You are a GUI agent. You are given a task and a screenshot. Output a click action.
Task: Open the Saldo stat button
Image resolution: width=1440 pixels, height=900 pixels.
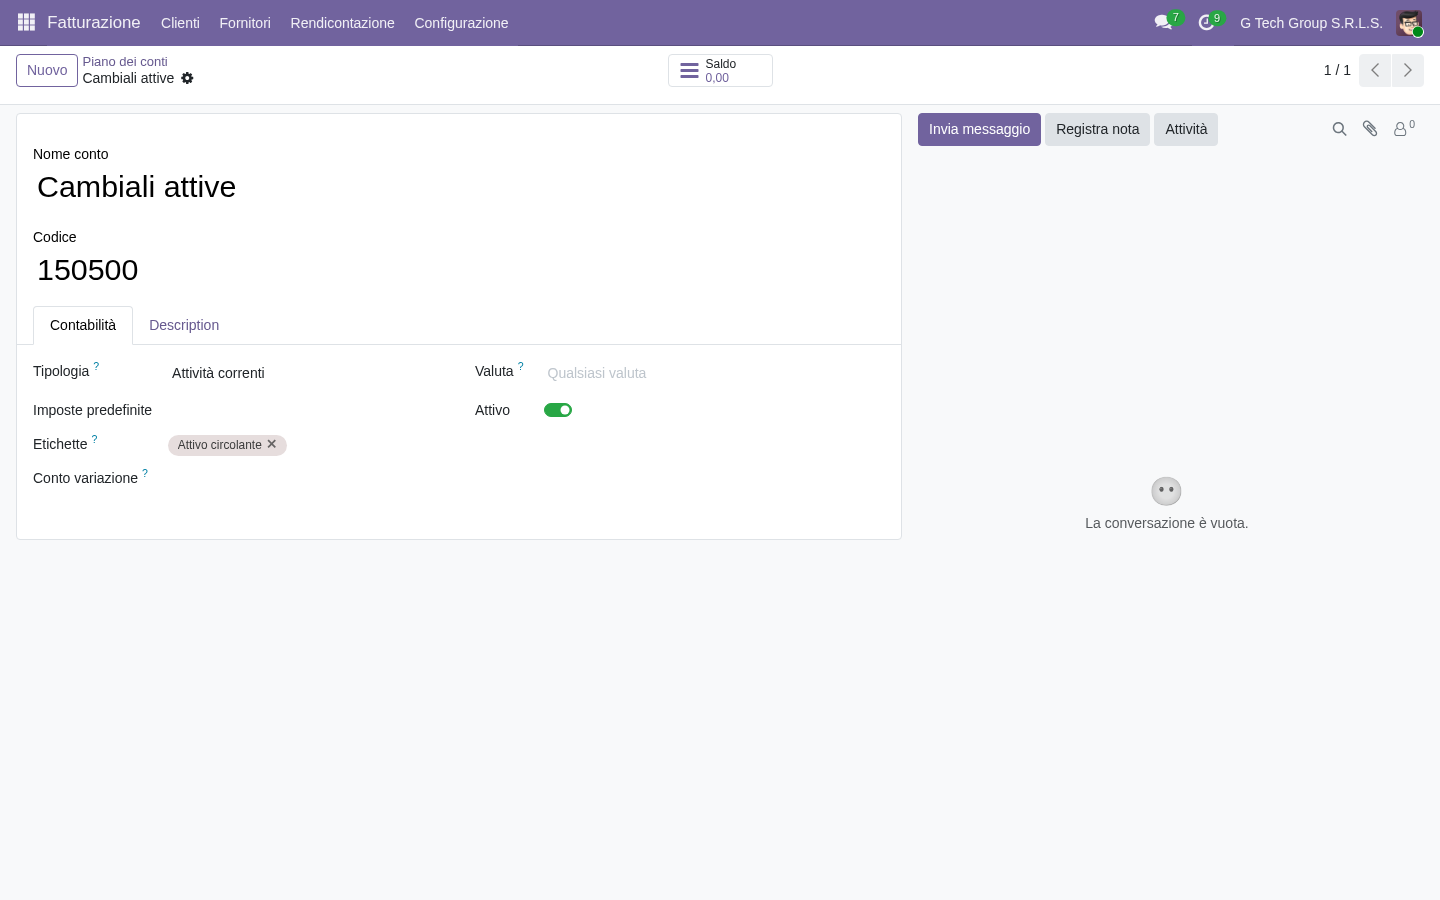[720, 70]
